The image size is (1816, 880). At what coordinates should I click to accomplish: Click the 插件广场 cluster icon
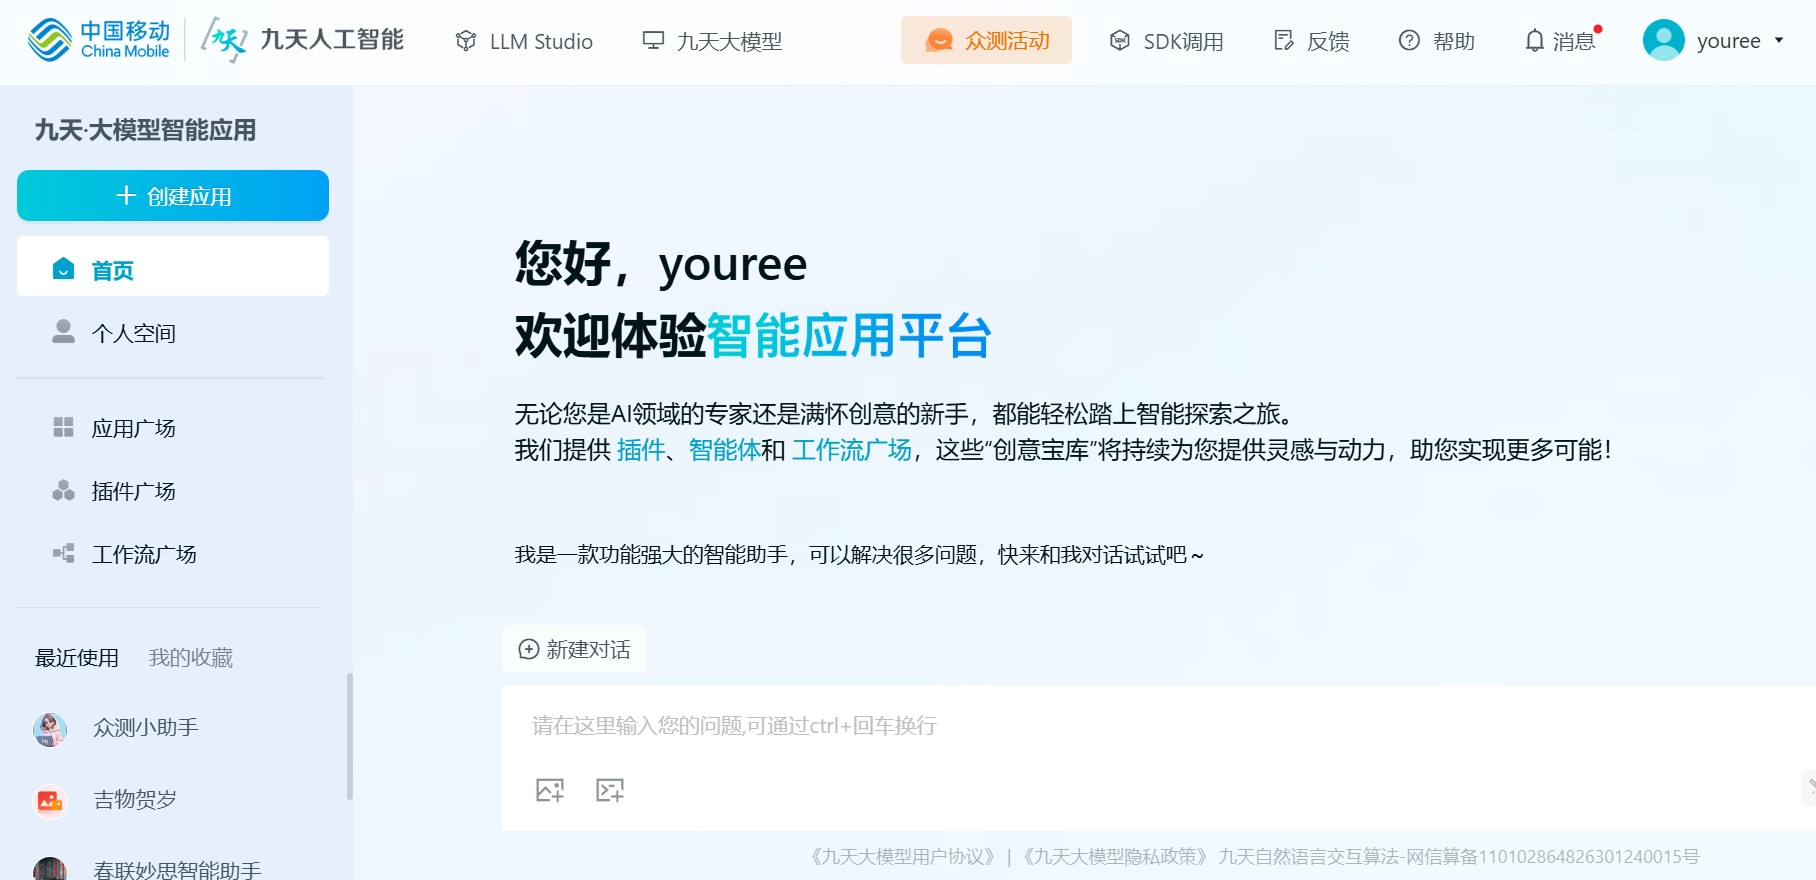63,490
